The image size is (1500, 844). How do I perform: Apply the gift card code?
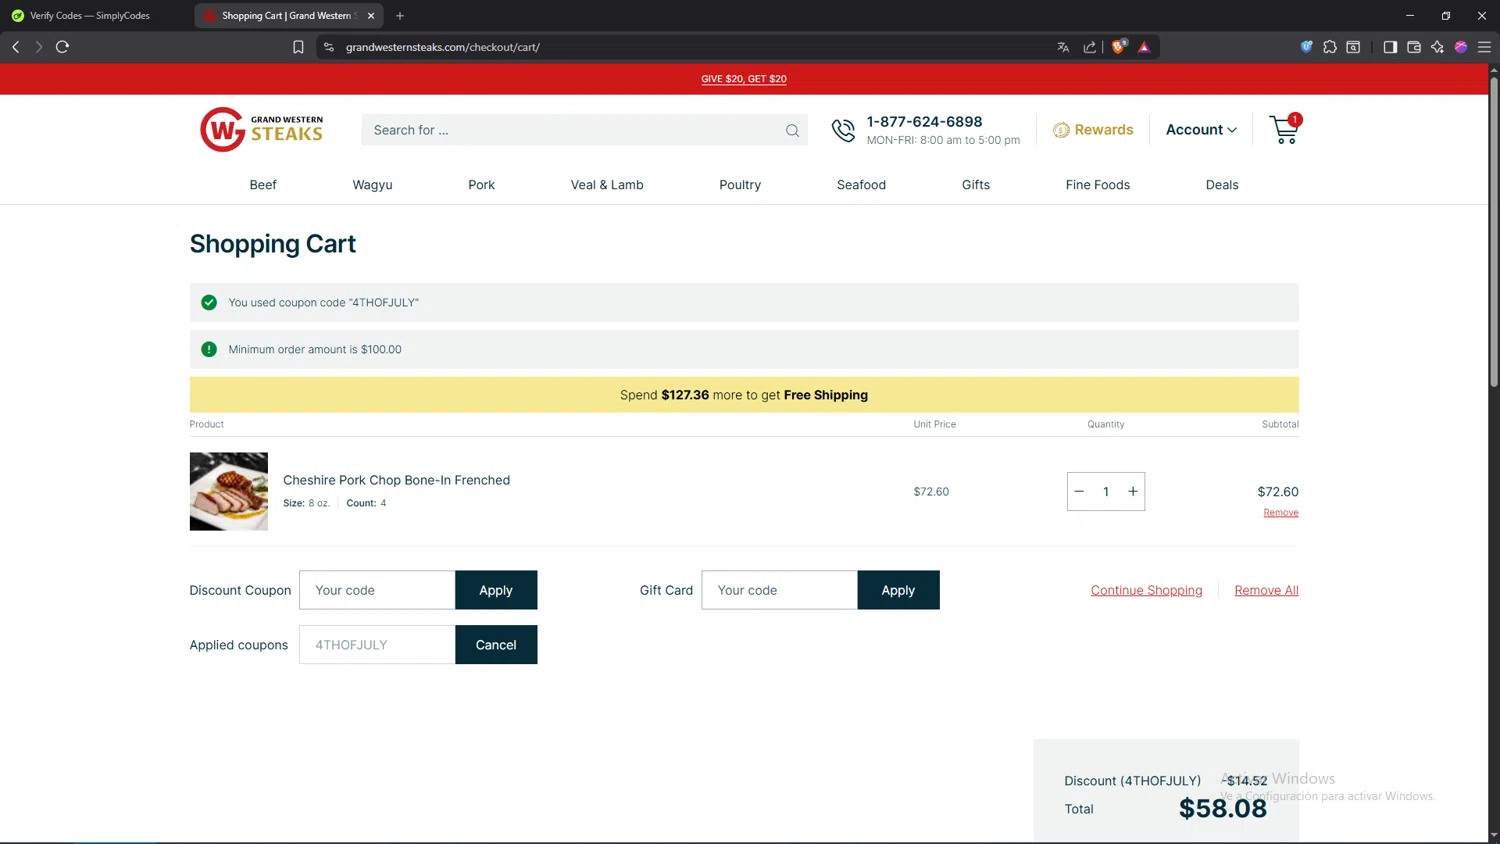click(x=898, y=590)
